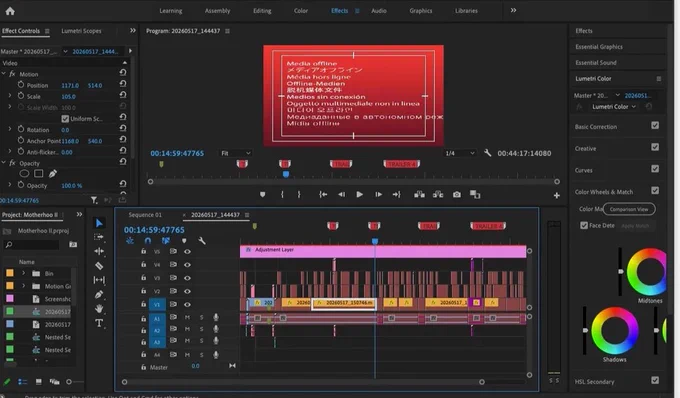Click the Comparison View button
Image resolution: width=680 pixels, height=398 pixels.
tap(629, 209)
